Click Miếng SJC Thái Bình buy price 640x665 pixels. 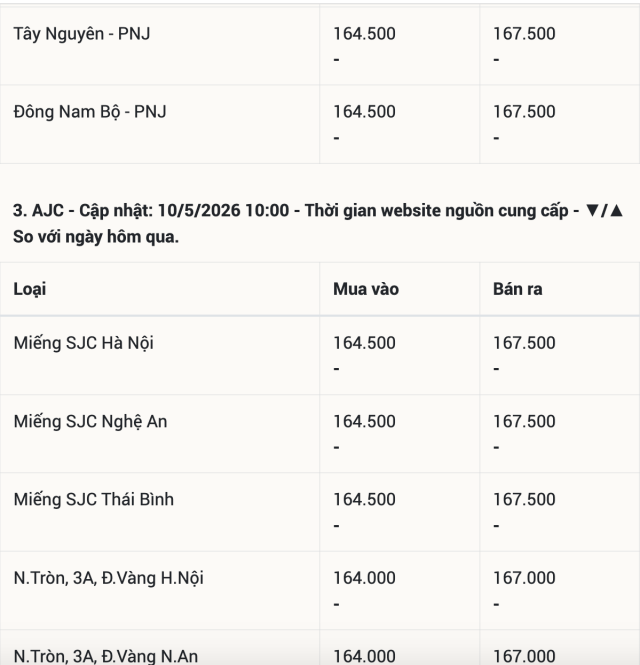point(364,500)
